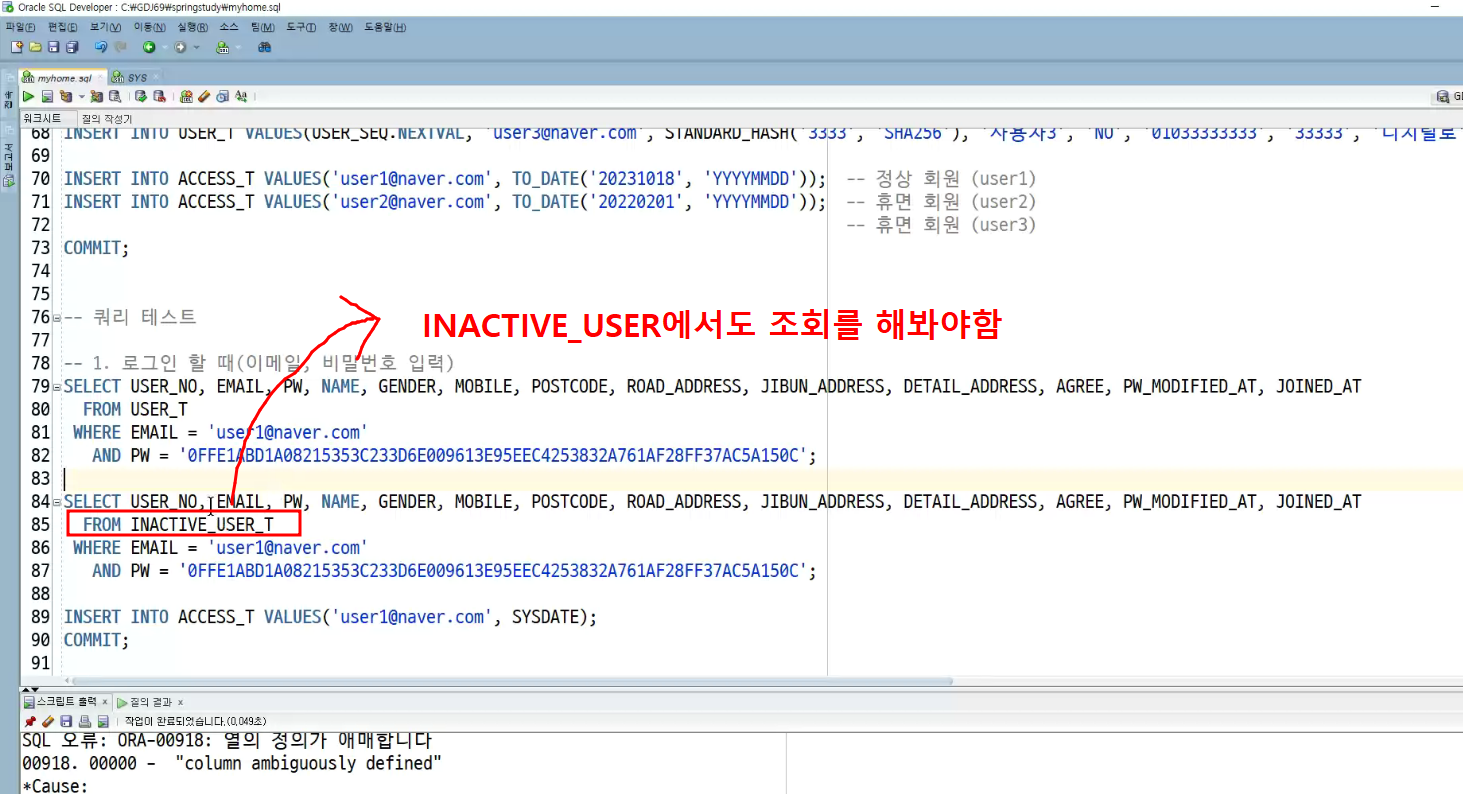Close the SYS tab
Image resolution: width=1463 pixels, height=794 pixels.
[x=156, y=77]
